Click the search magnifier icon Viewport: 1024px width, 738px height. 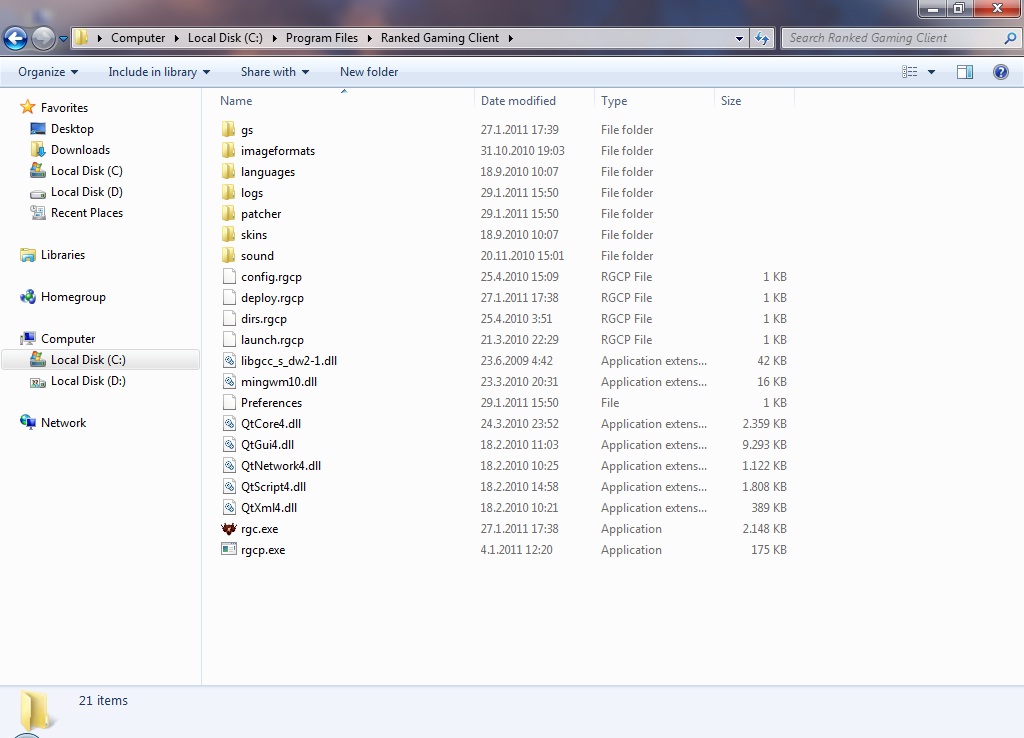point(1010,38)
